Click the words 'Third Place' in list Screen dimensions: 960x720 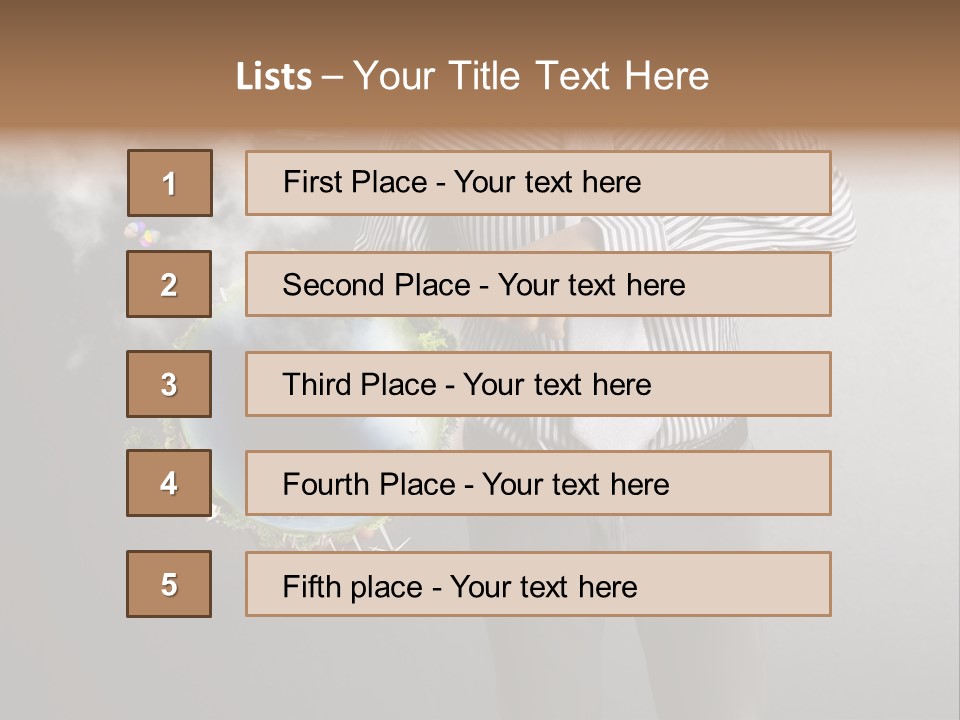[x=359, y=384]
